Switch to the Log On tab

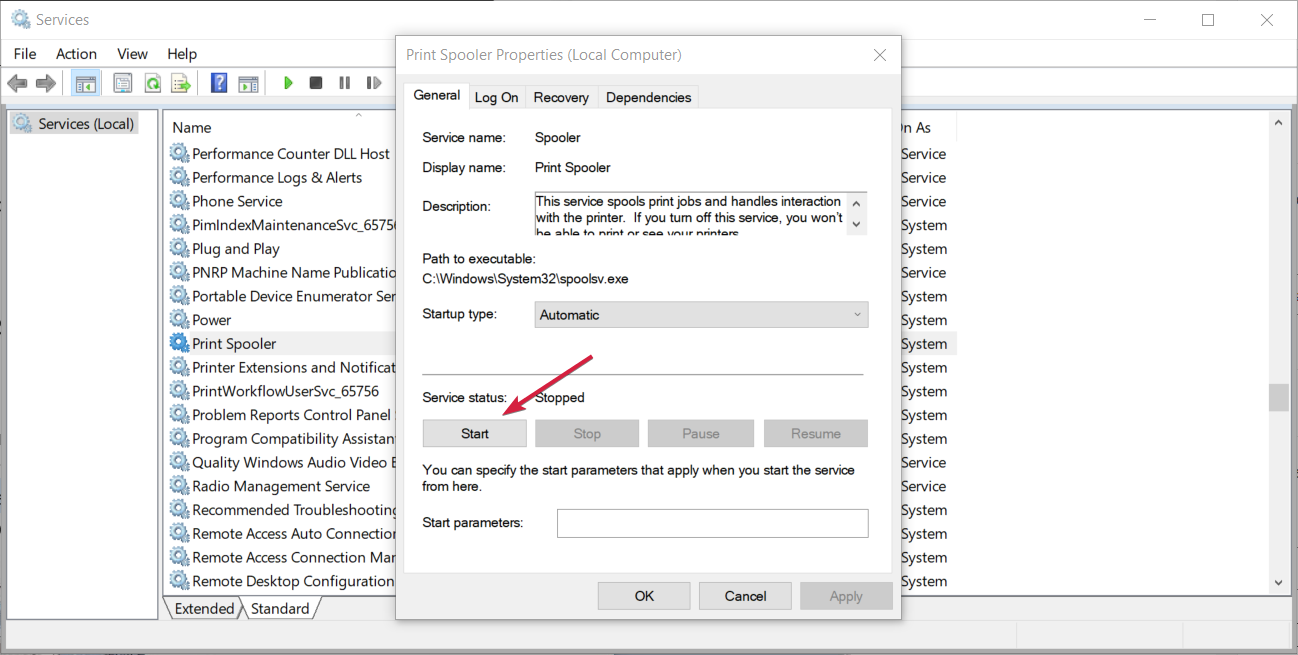(x=496, y=97)
